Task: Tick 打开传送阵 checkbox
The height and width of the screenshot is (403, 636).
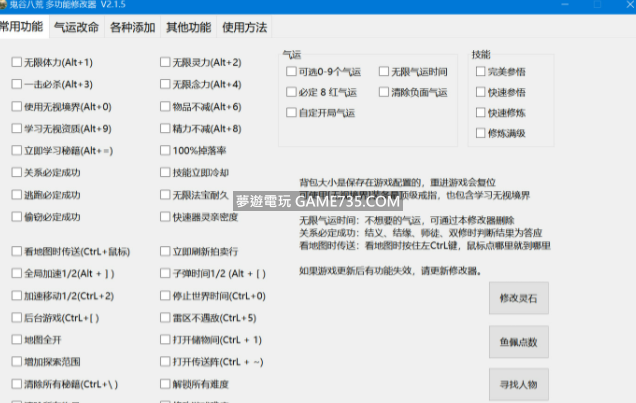Action: tap(165, 361)
